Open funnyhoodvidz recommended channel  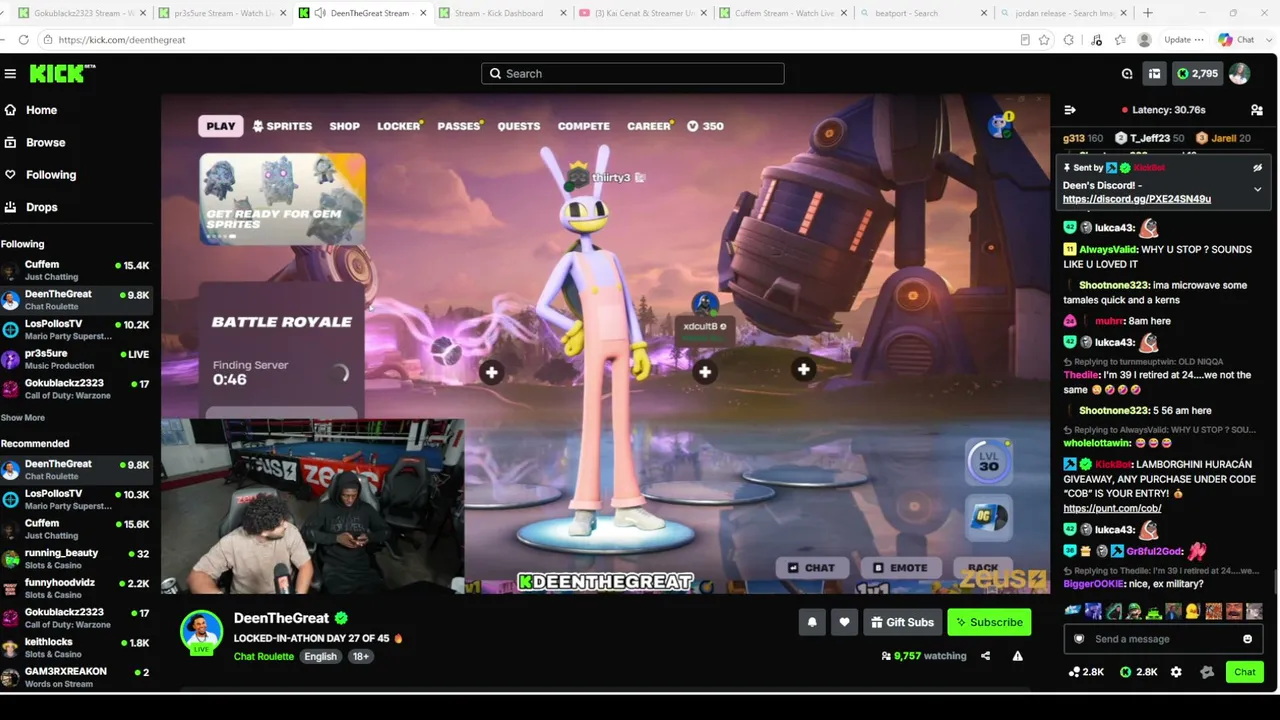pos(75,588)
